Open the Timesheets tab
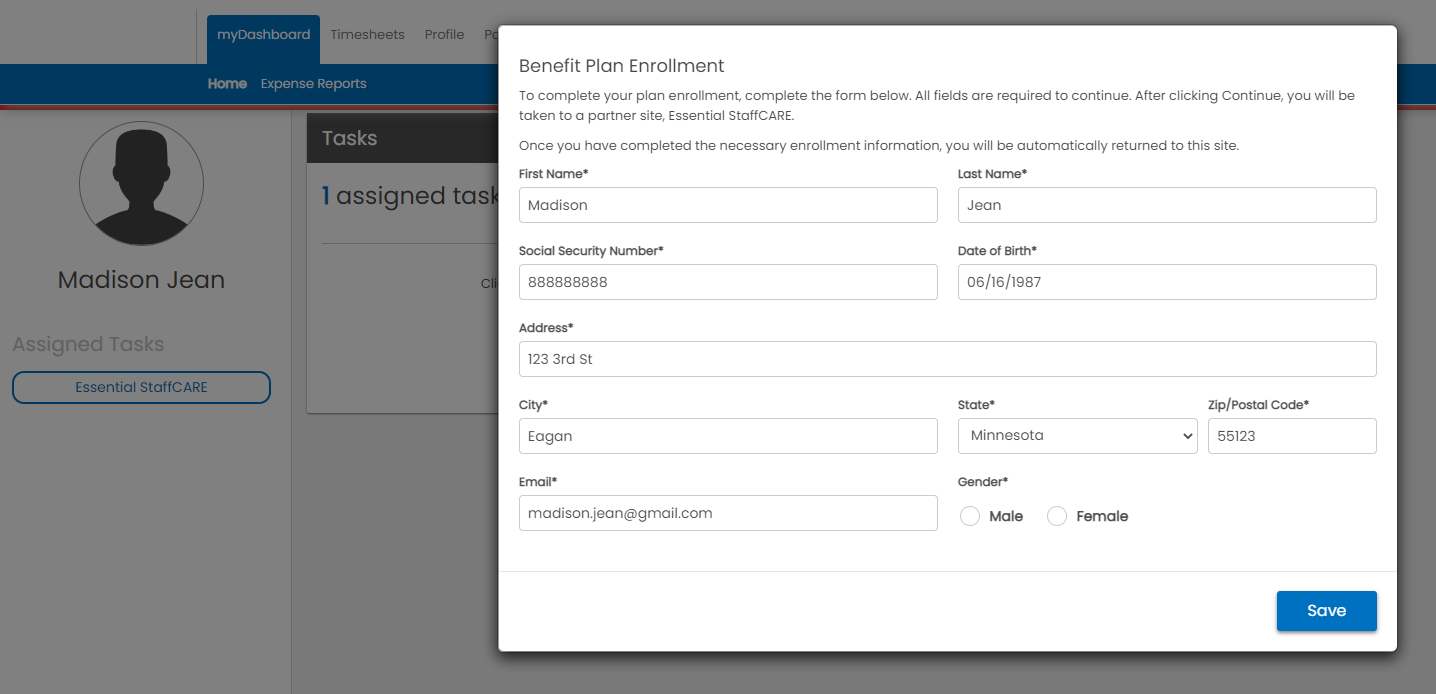Viewport: 1436px width, 694px height. 367,35
